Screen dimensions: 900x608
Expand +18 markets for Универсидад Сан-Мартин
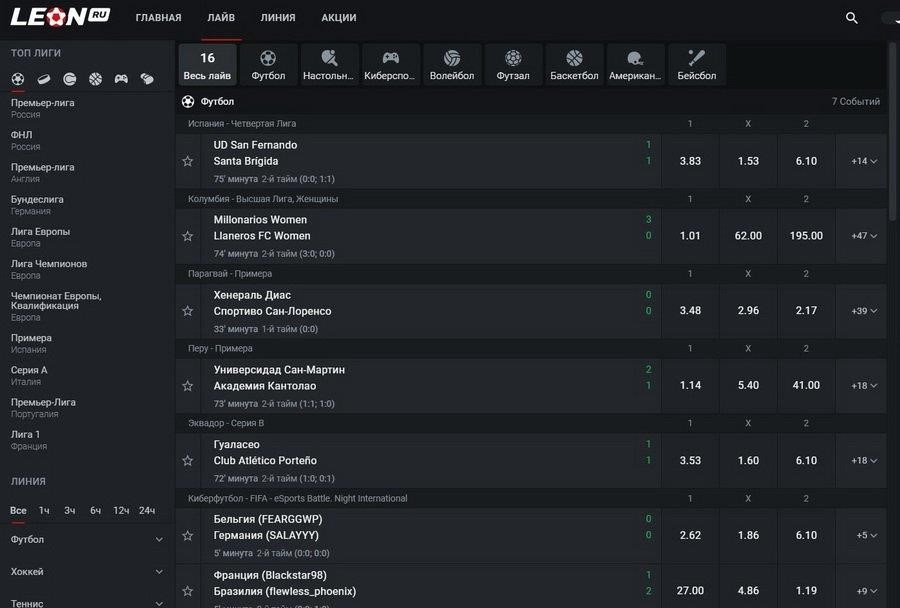tap(864, 386)
